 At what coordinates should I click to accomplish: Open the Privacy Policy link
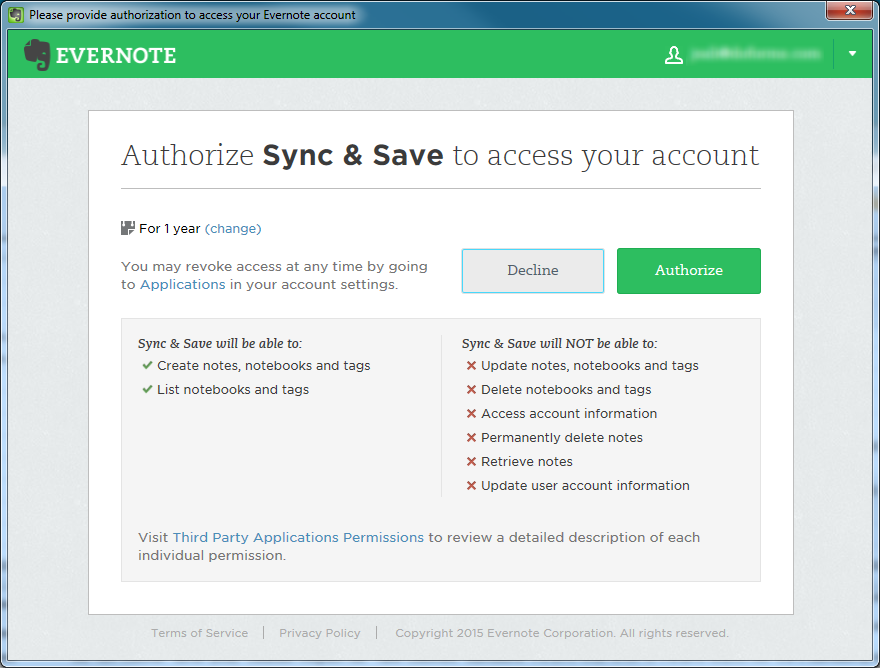click(x=320, y=633)
